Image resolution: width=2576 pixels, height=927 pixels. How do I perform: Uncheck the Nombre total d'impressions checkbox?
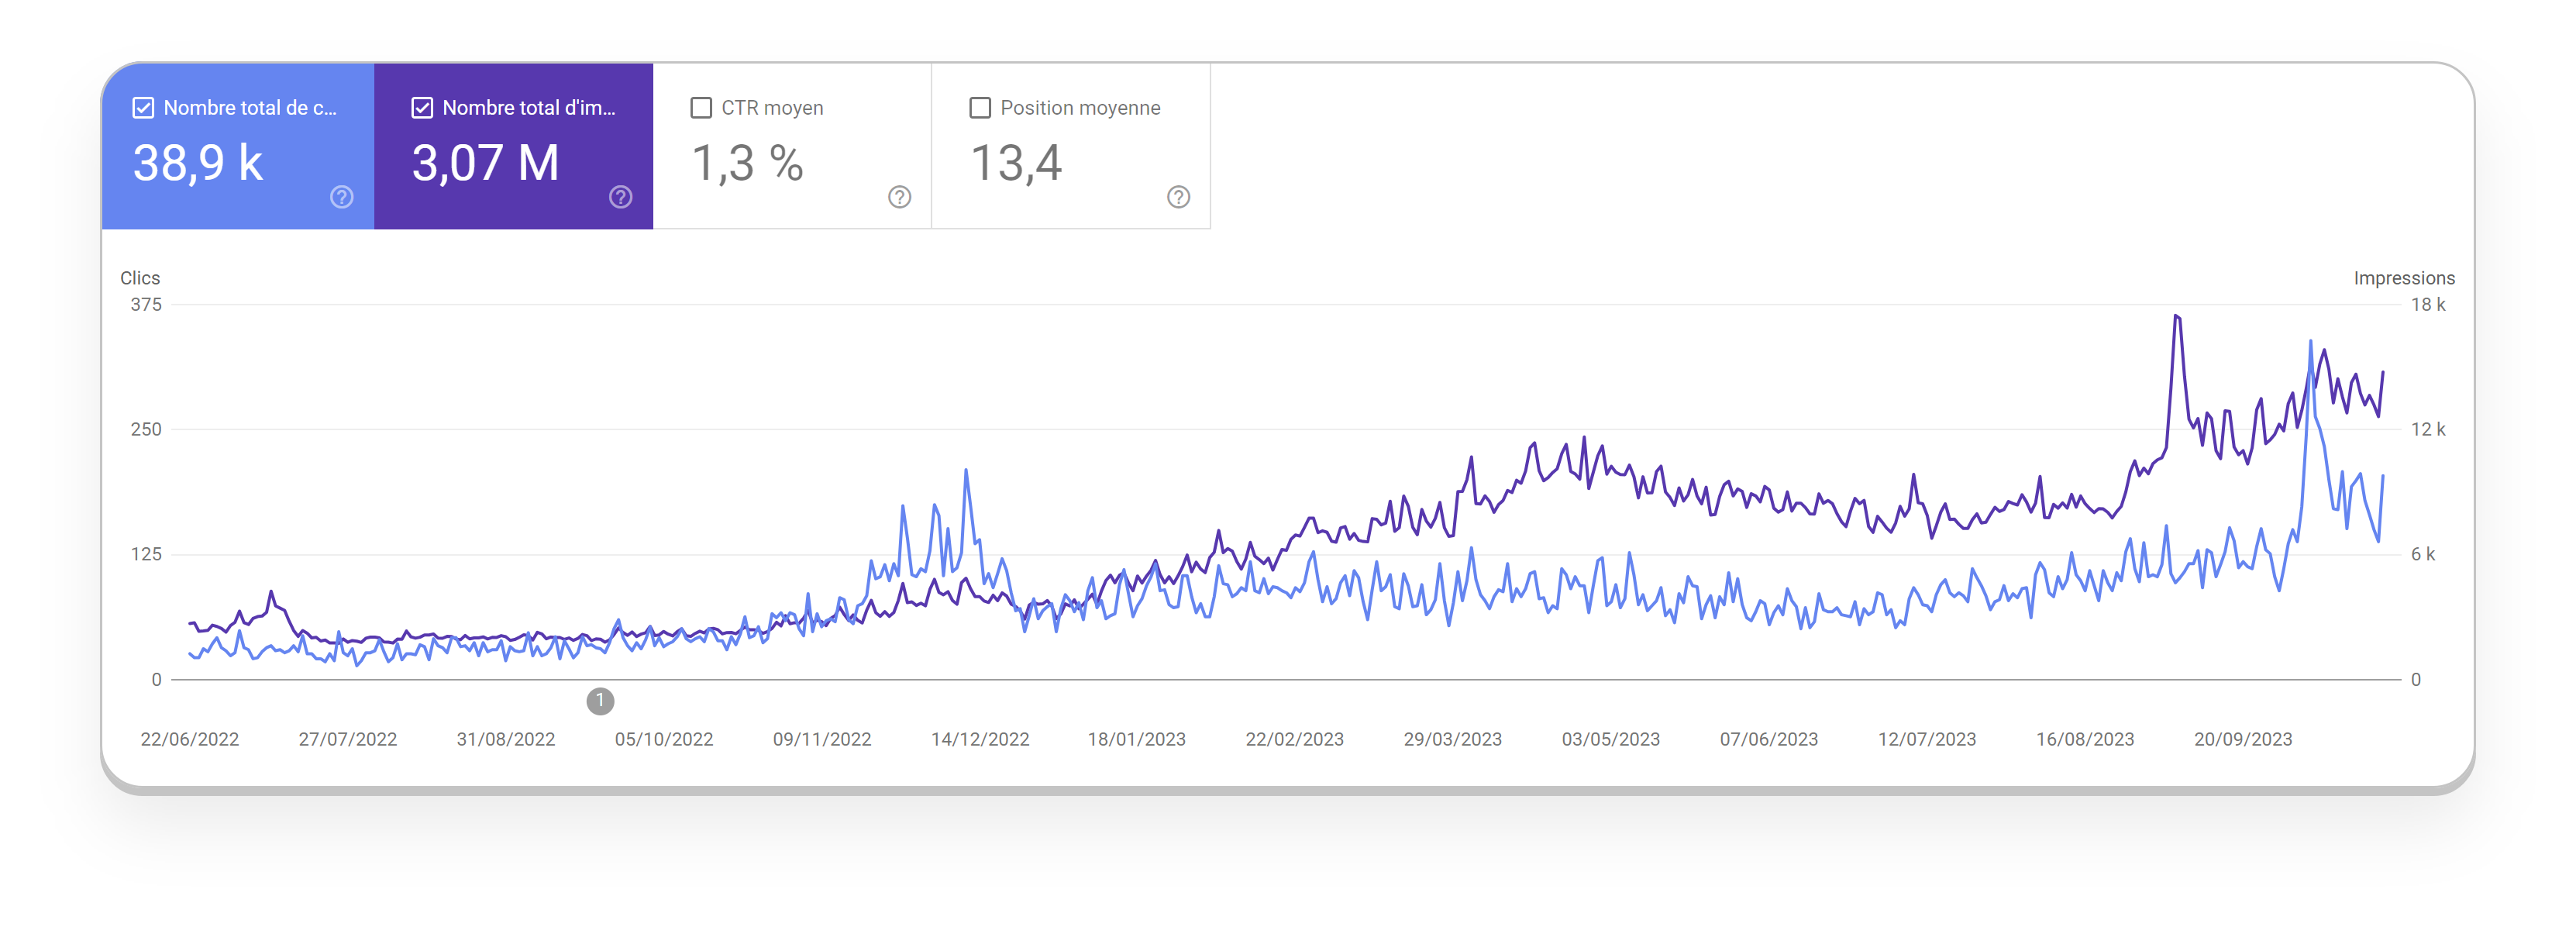(423, 108)
